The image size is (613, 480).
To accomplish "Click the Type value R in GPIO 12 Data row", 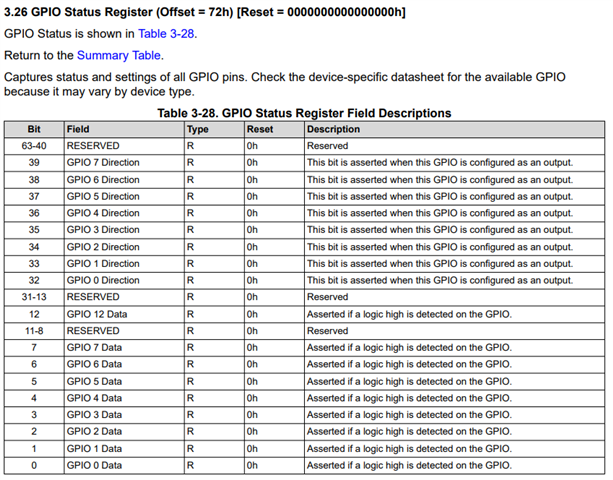I will pyautogui.click(x=190, y=314).
